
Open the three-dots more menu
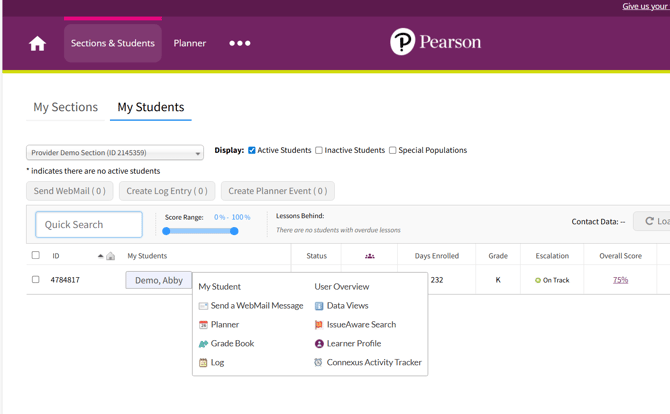click(240, 43)
